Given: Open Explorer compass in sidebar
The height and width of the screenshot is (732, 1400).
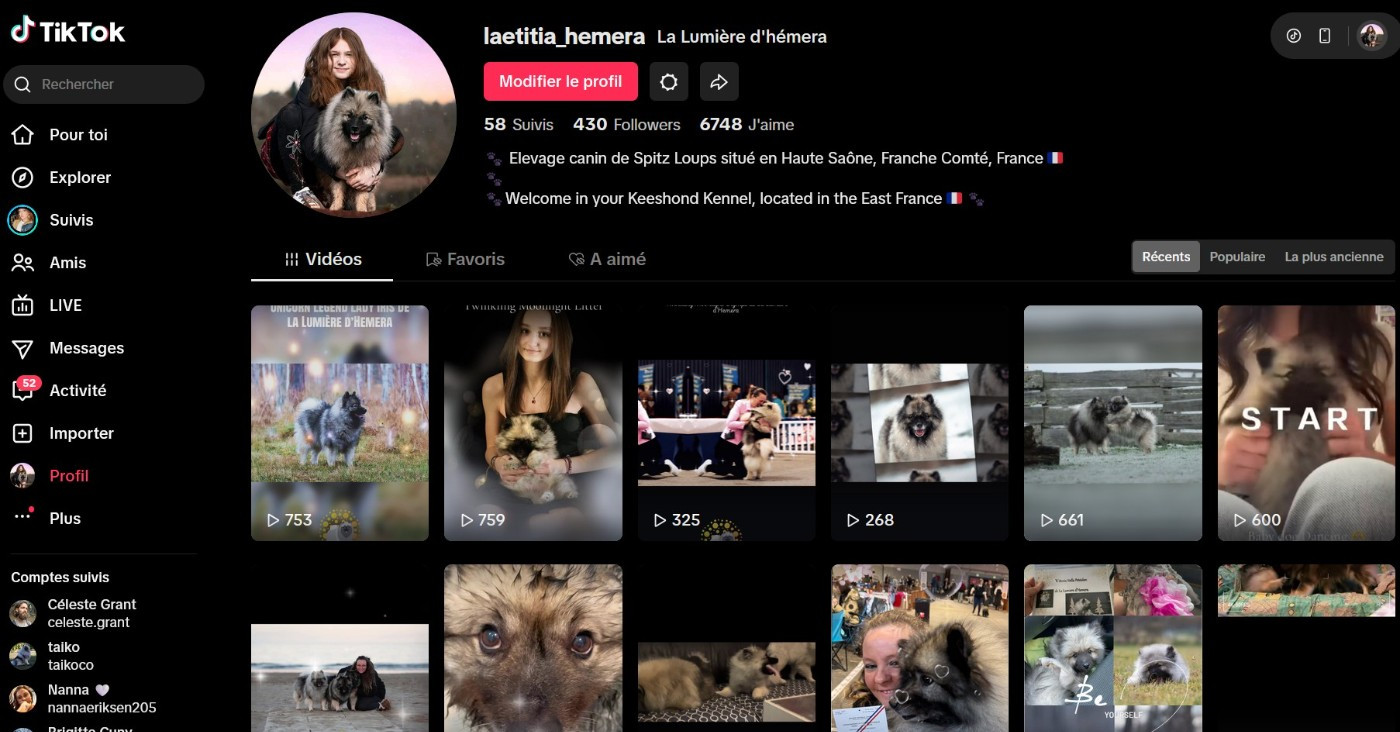Looking at the screenshot, I should click(x=23, y=177).
